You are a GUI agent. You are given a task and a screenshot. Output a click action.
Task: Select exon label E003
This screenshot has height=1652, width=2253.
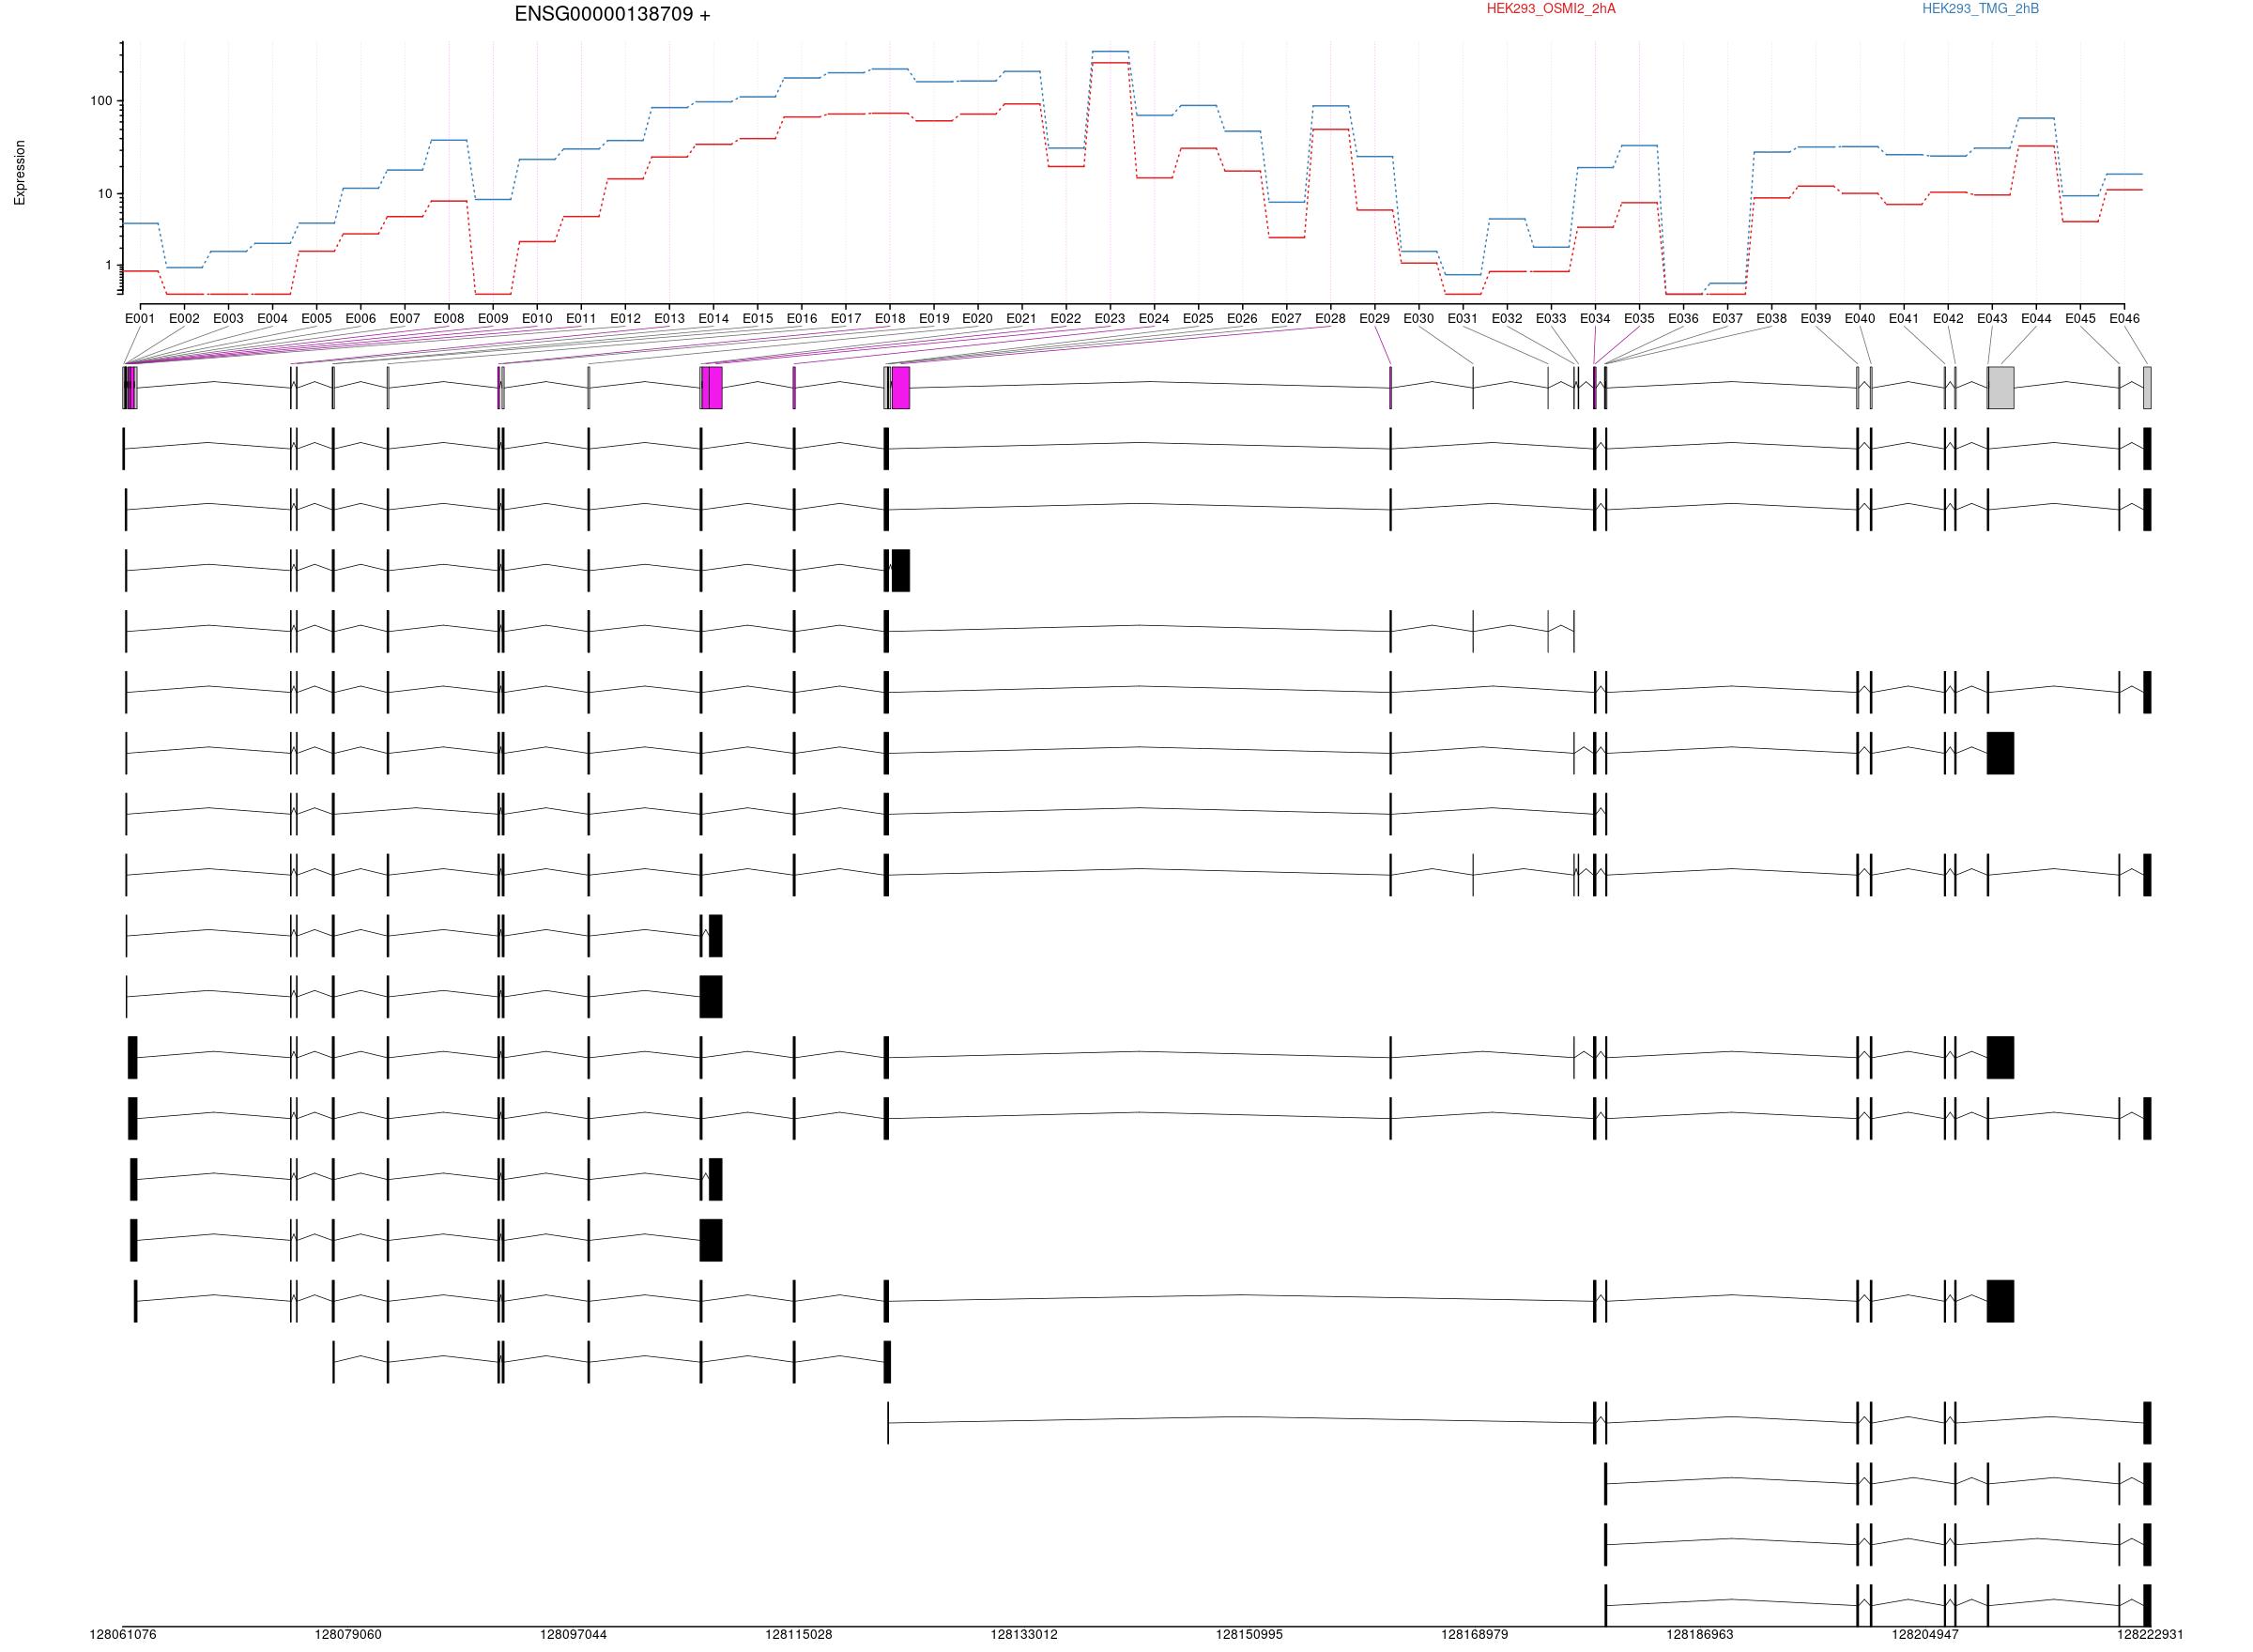(x=228, y=319)
